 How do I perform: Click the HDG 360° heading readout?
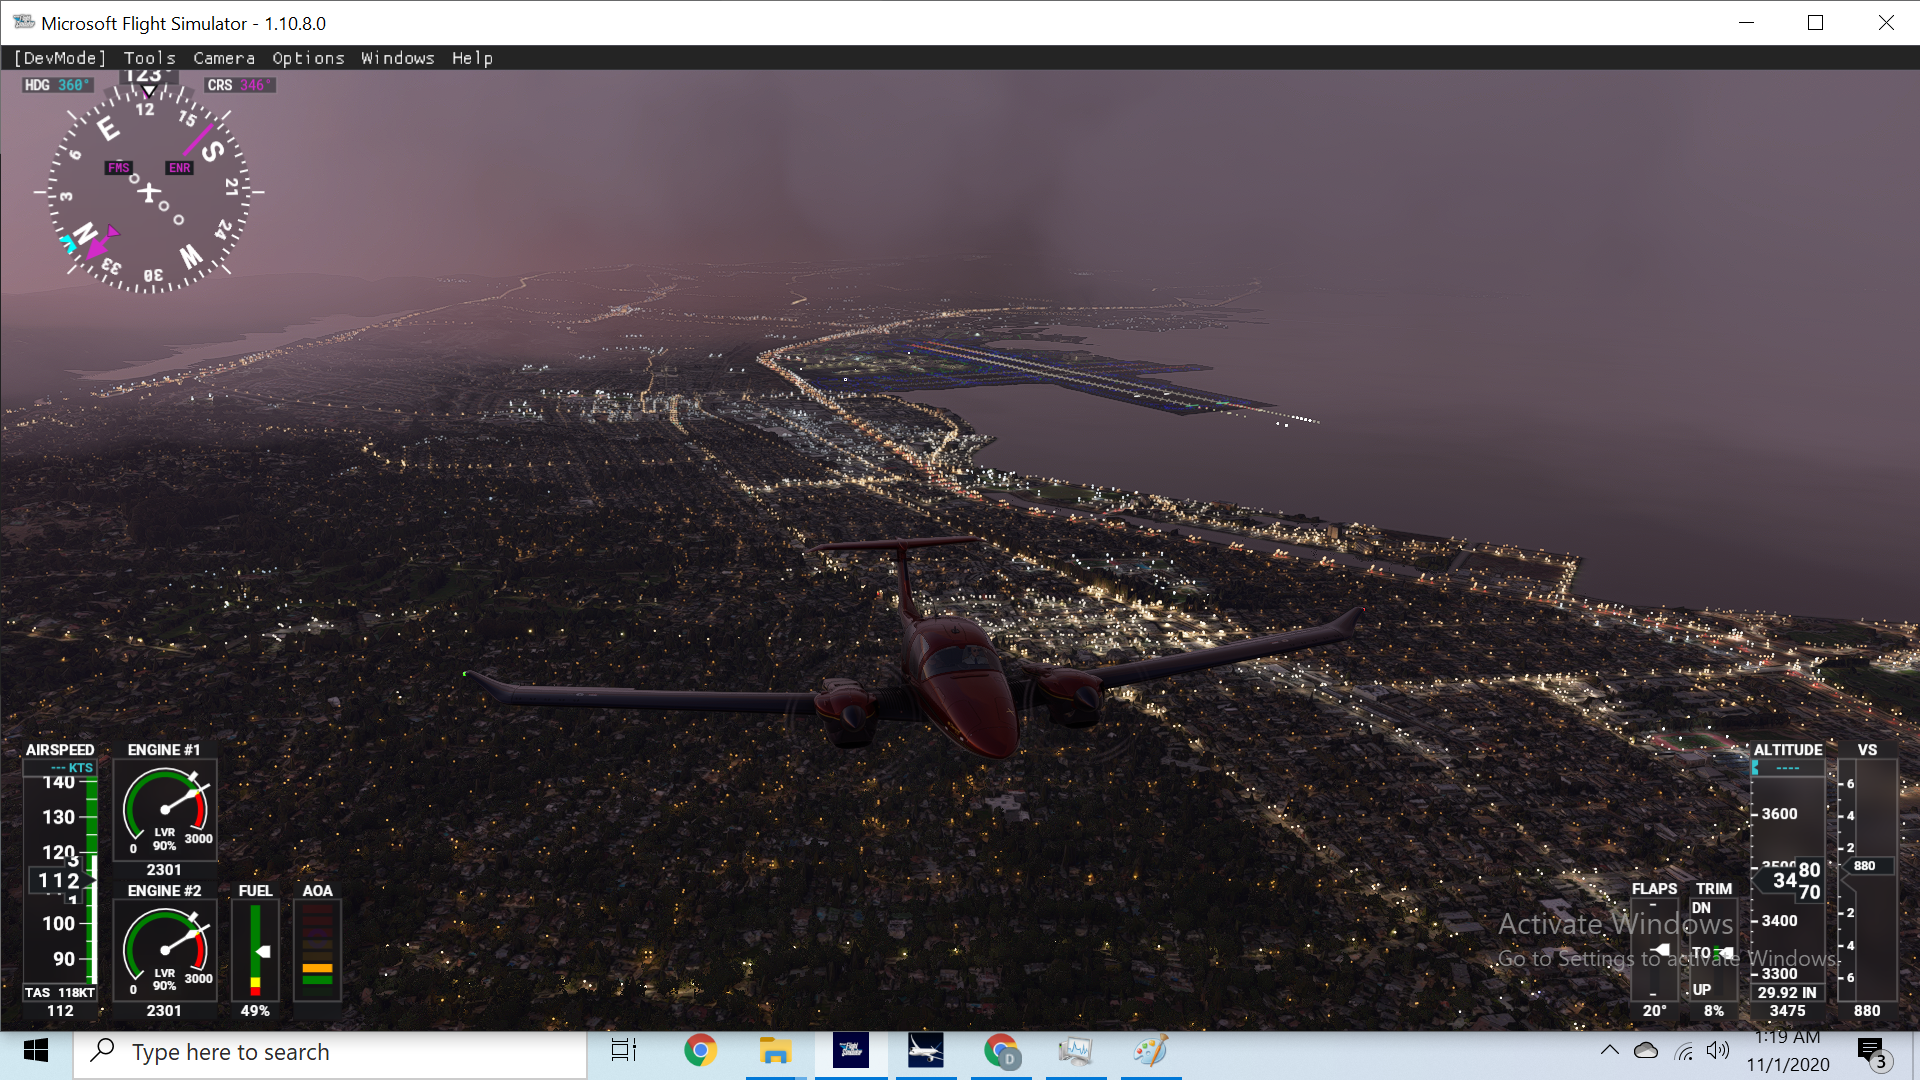click(x=57, y=85)
